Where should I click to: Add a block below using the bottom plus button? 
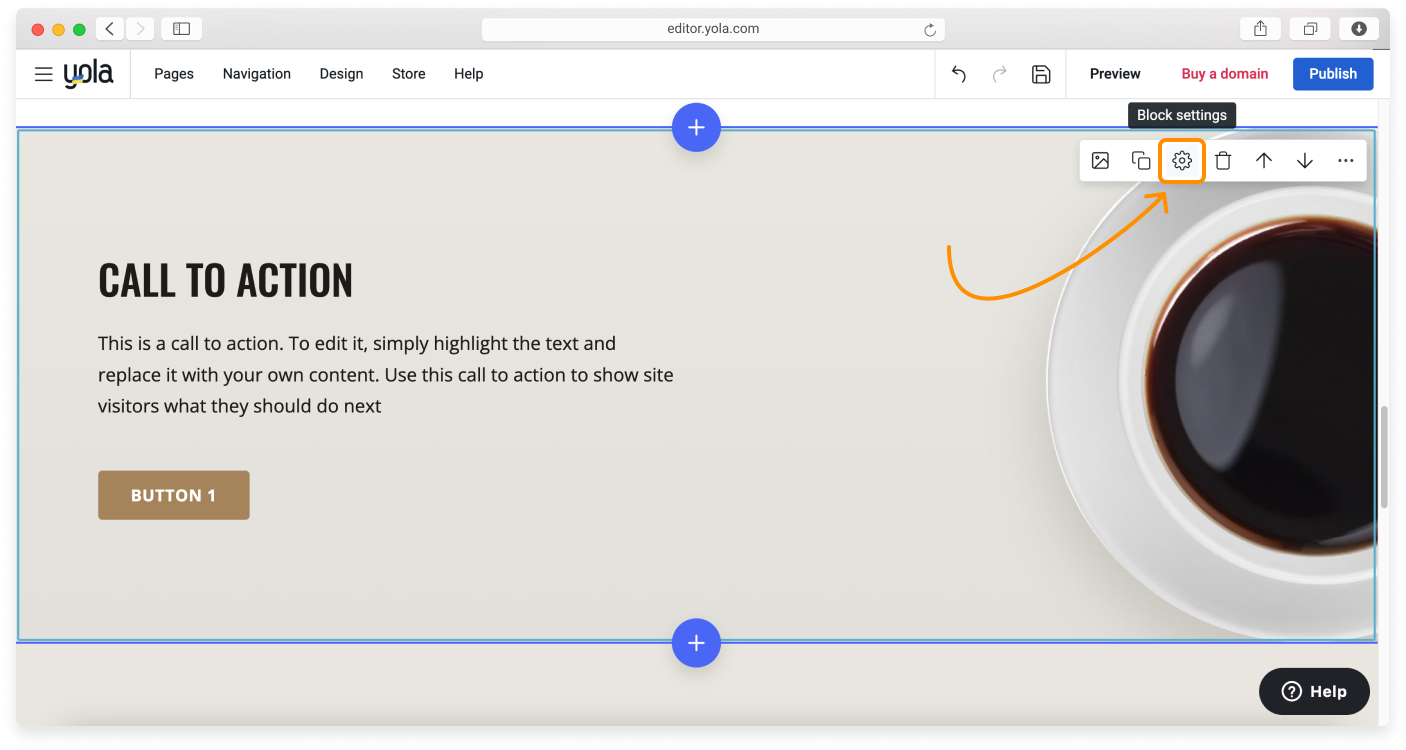click(x=696, y=643)
